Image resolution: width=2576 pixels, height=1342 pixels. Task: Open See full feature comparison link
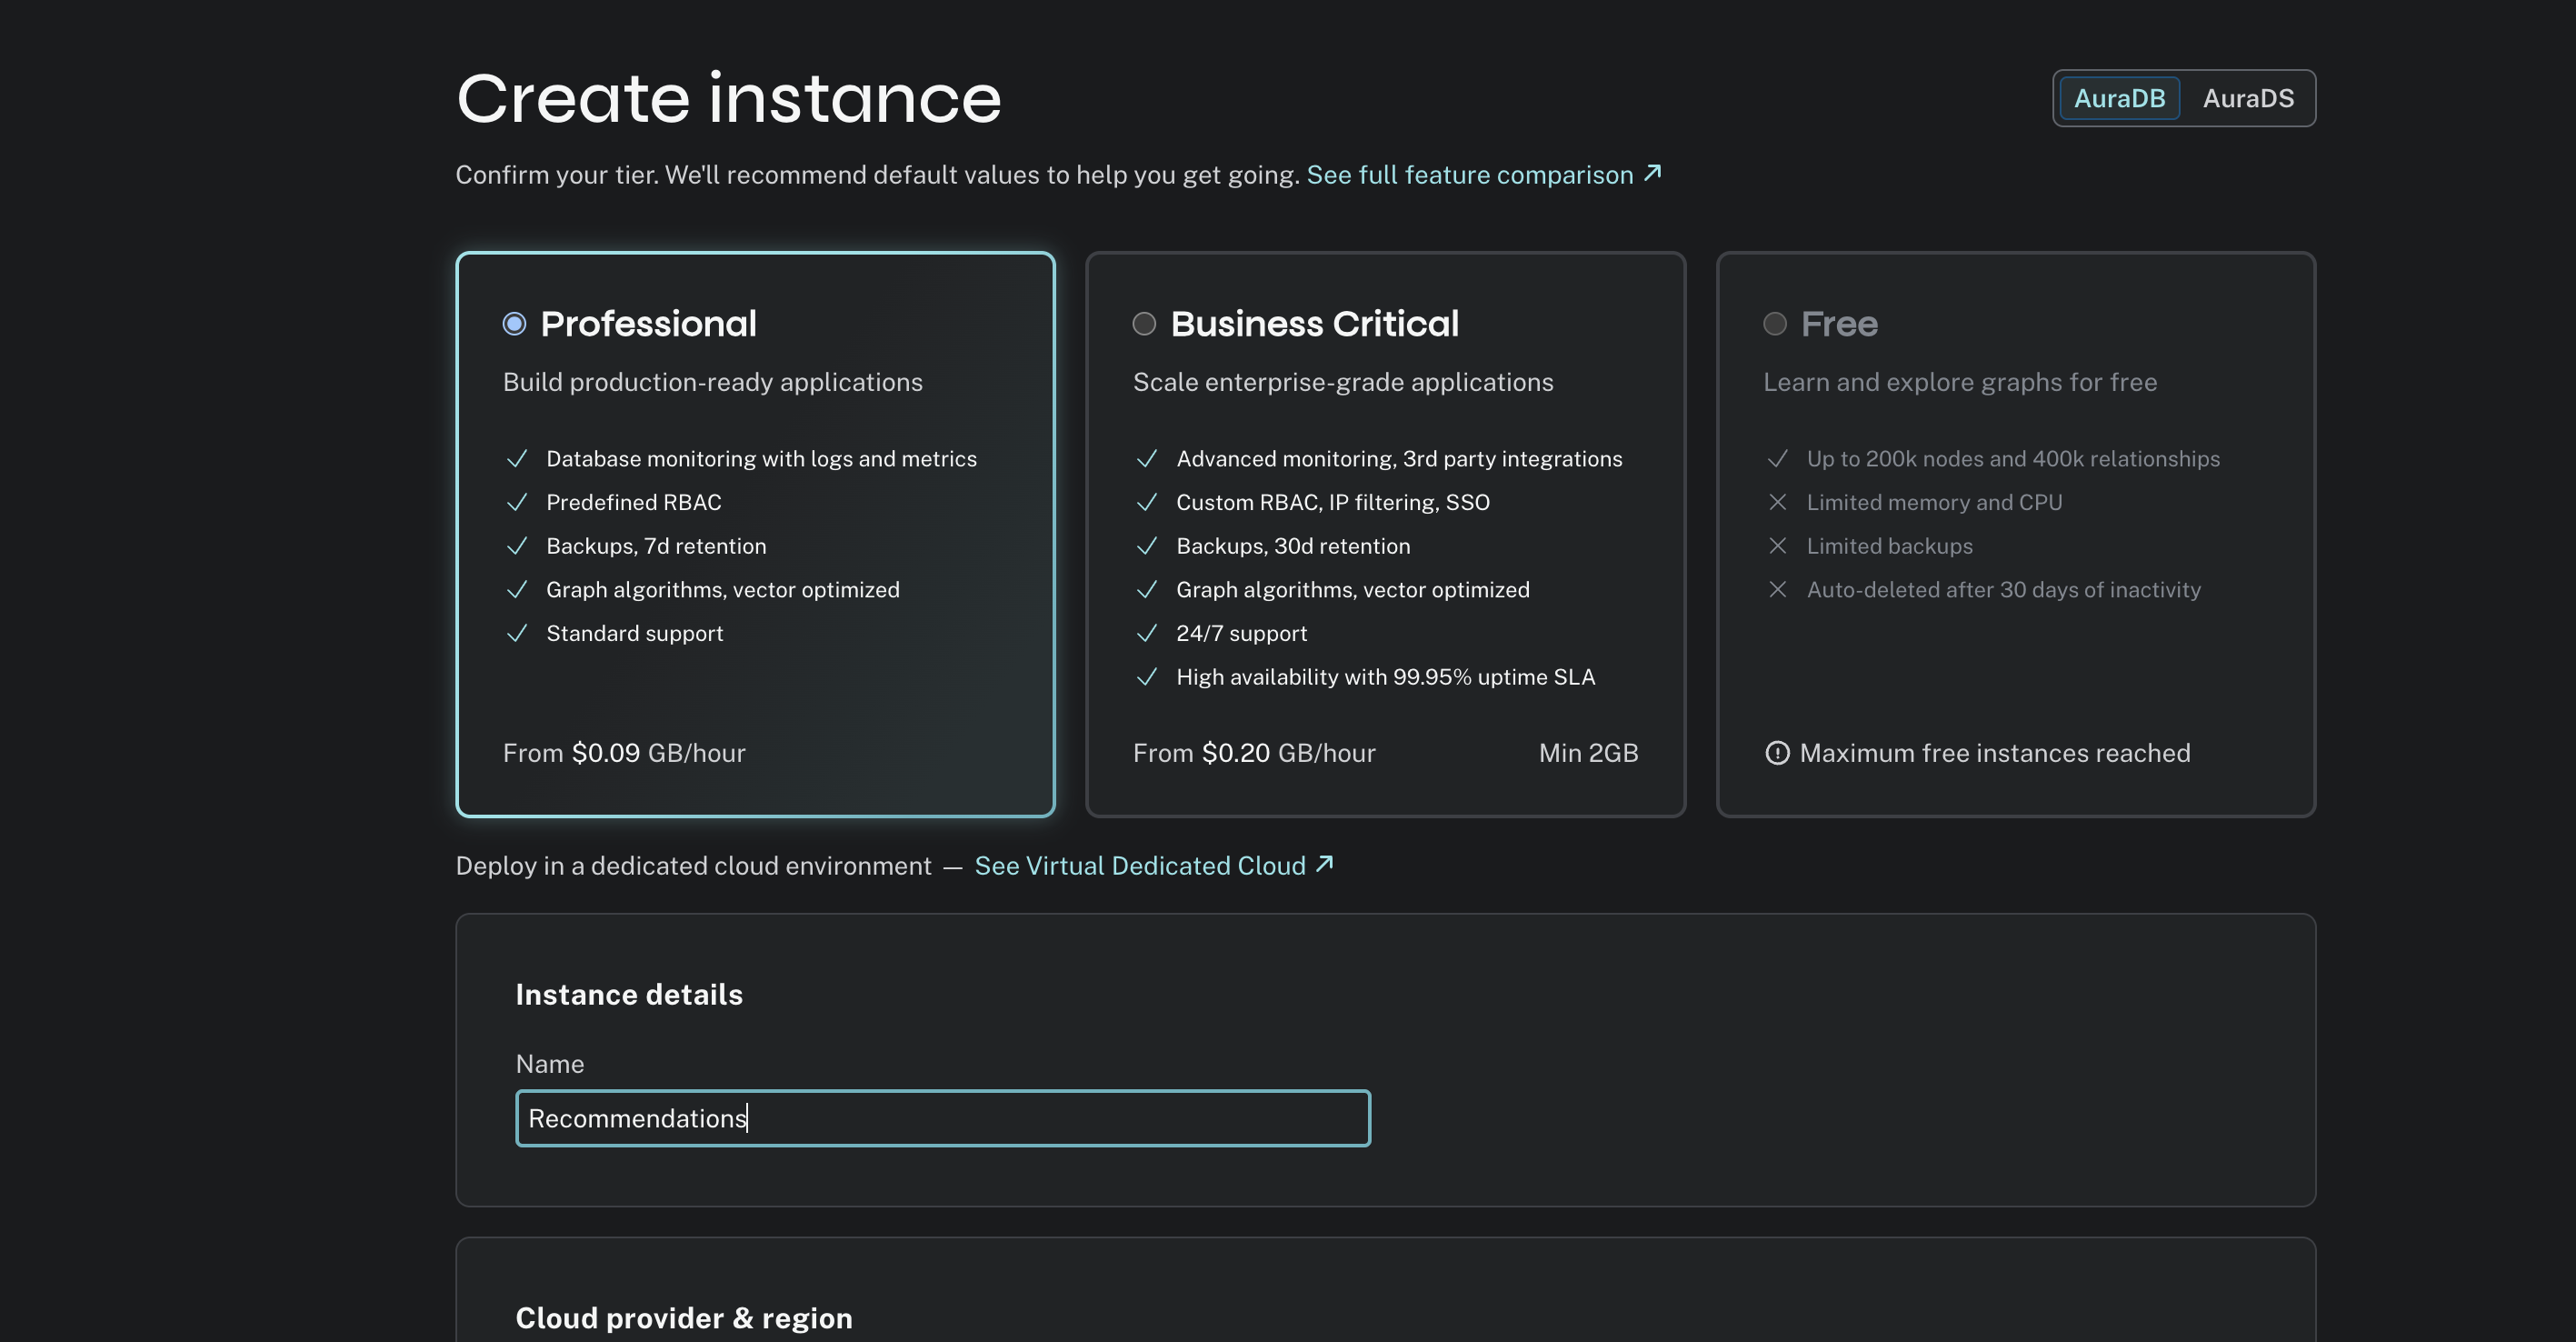pos(1469,175)
